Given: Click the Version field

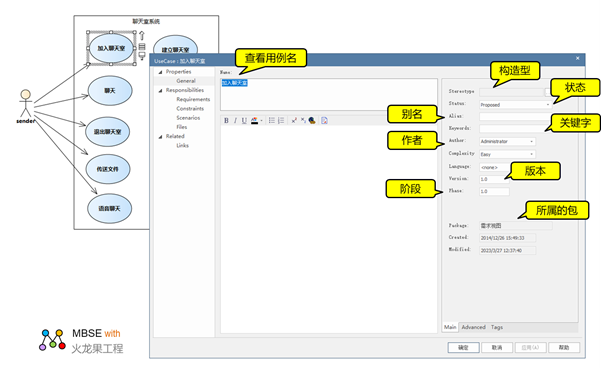Looking at the screenshot, I should coord(494,179).
